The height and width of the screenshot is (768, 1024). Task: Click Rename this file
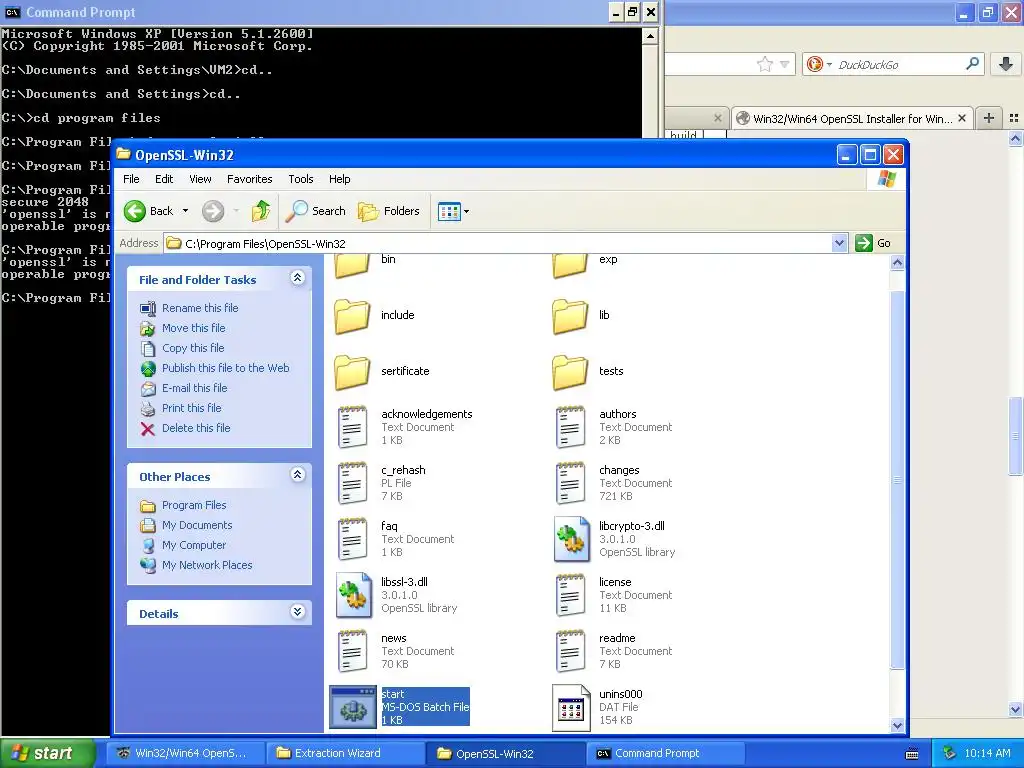click(x=200, y=308)
